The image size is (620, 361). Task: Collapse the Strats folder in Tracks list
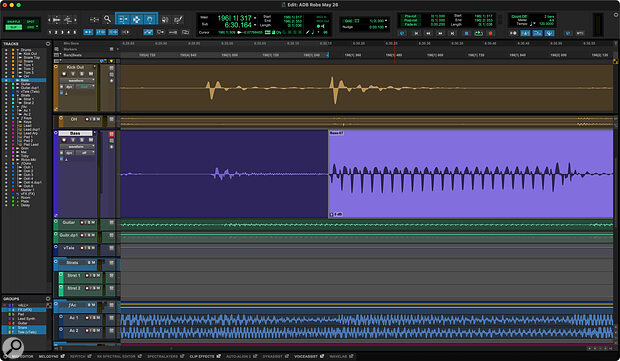[x=17, y=95]
